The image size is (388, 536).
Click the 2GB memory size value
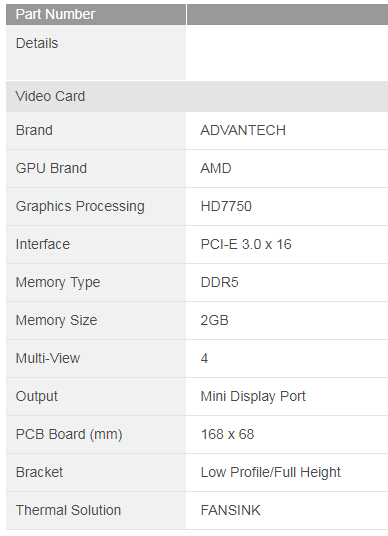[x=214, y=320]
